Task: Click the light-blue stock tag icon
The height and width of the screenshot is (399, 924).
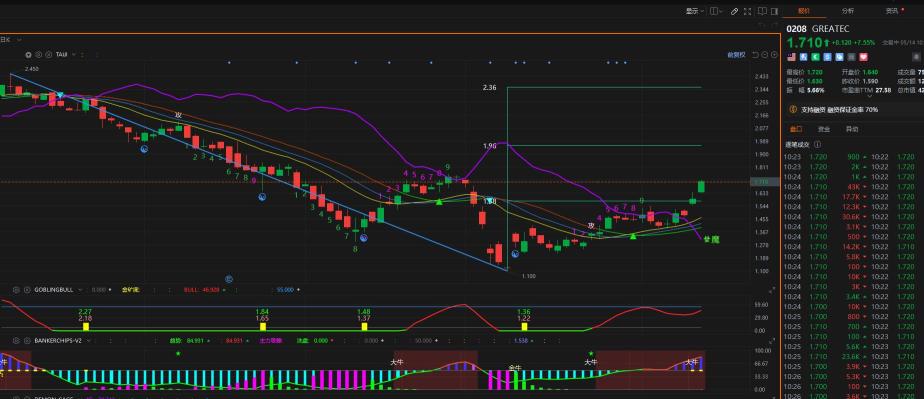Action: click(x=840, y=57)
